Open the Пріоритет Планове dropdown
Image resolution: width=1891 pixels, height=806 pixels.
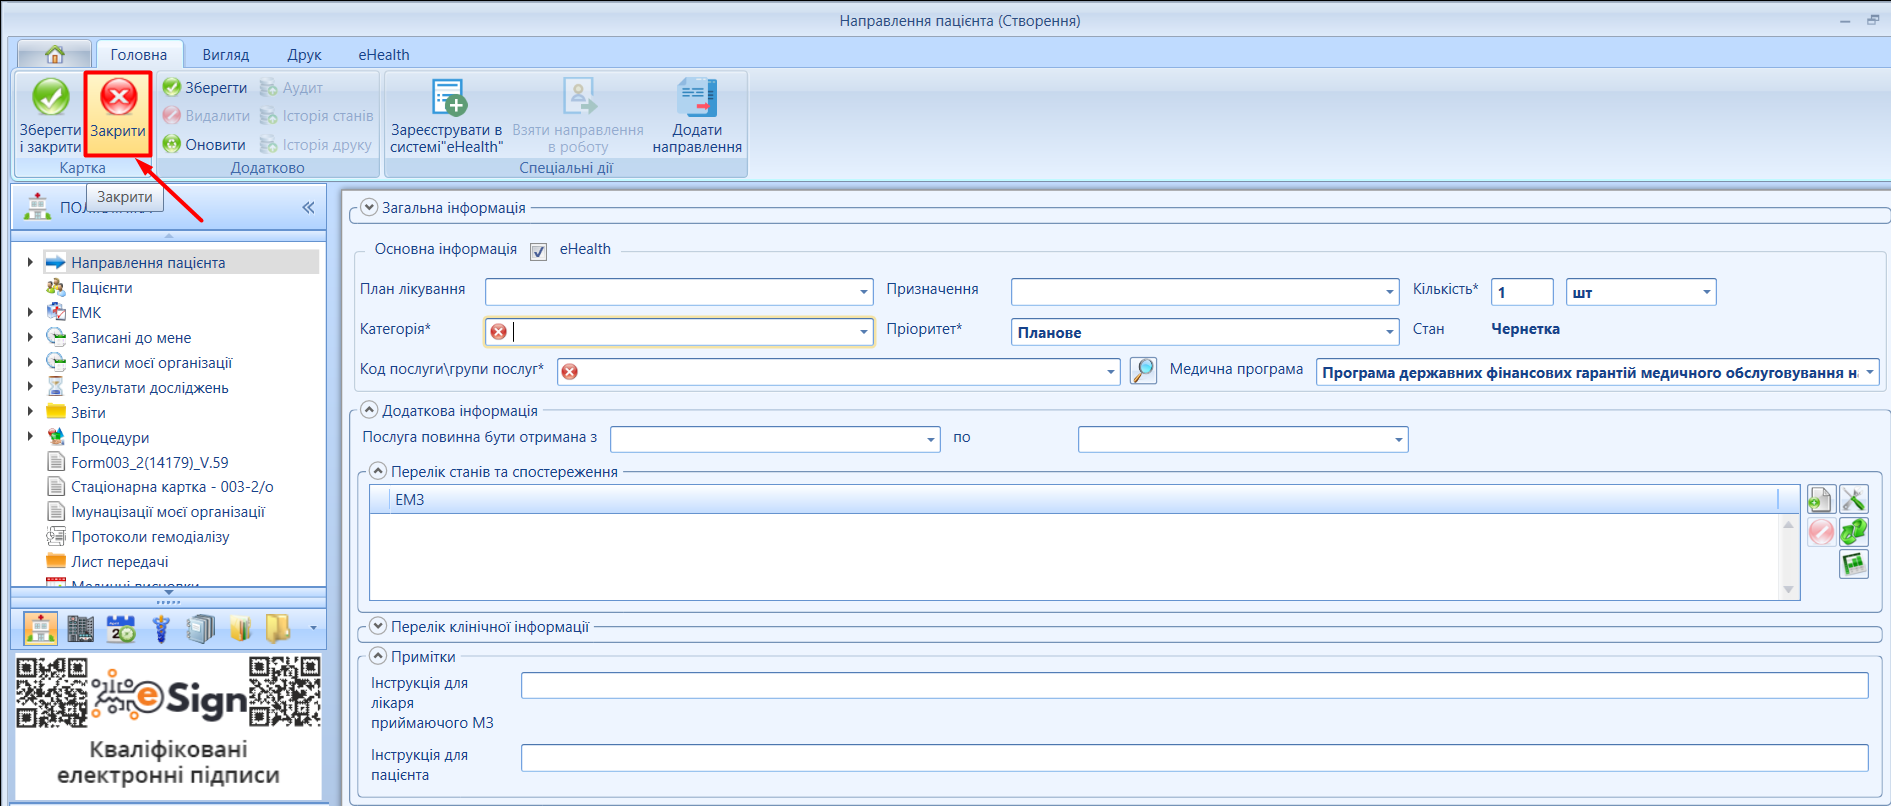(1389, 332)
